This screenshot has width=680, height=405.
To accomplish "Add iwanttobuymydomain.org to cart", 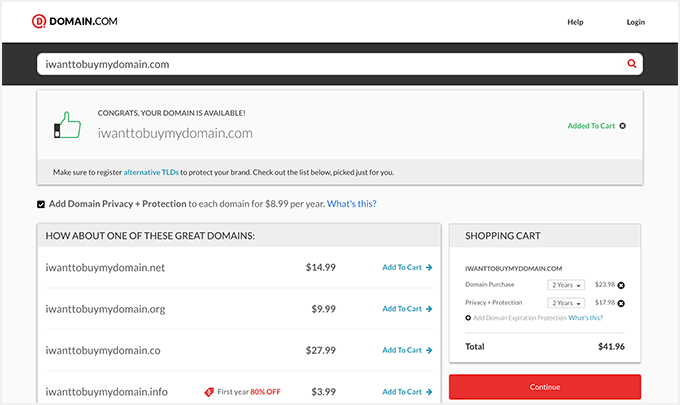I will coord(407,309).
